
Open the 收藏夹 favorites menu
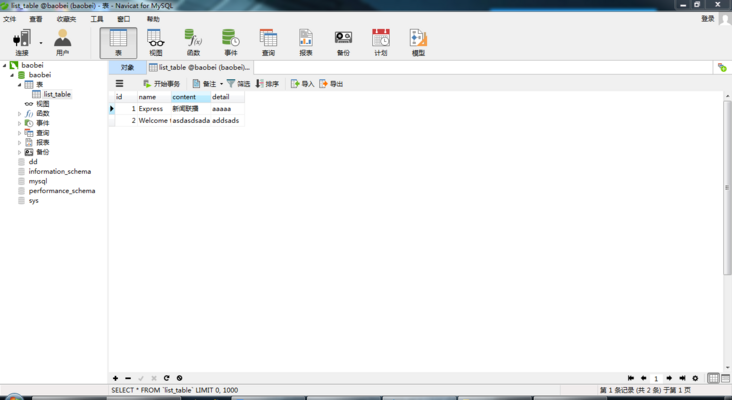pyautogui.click(x=66, y=19)
